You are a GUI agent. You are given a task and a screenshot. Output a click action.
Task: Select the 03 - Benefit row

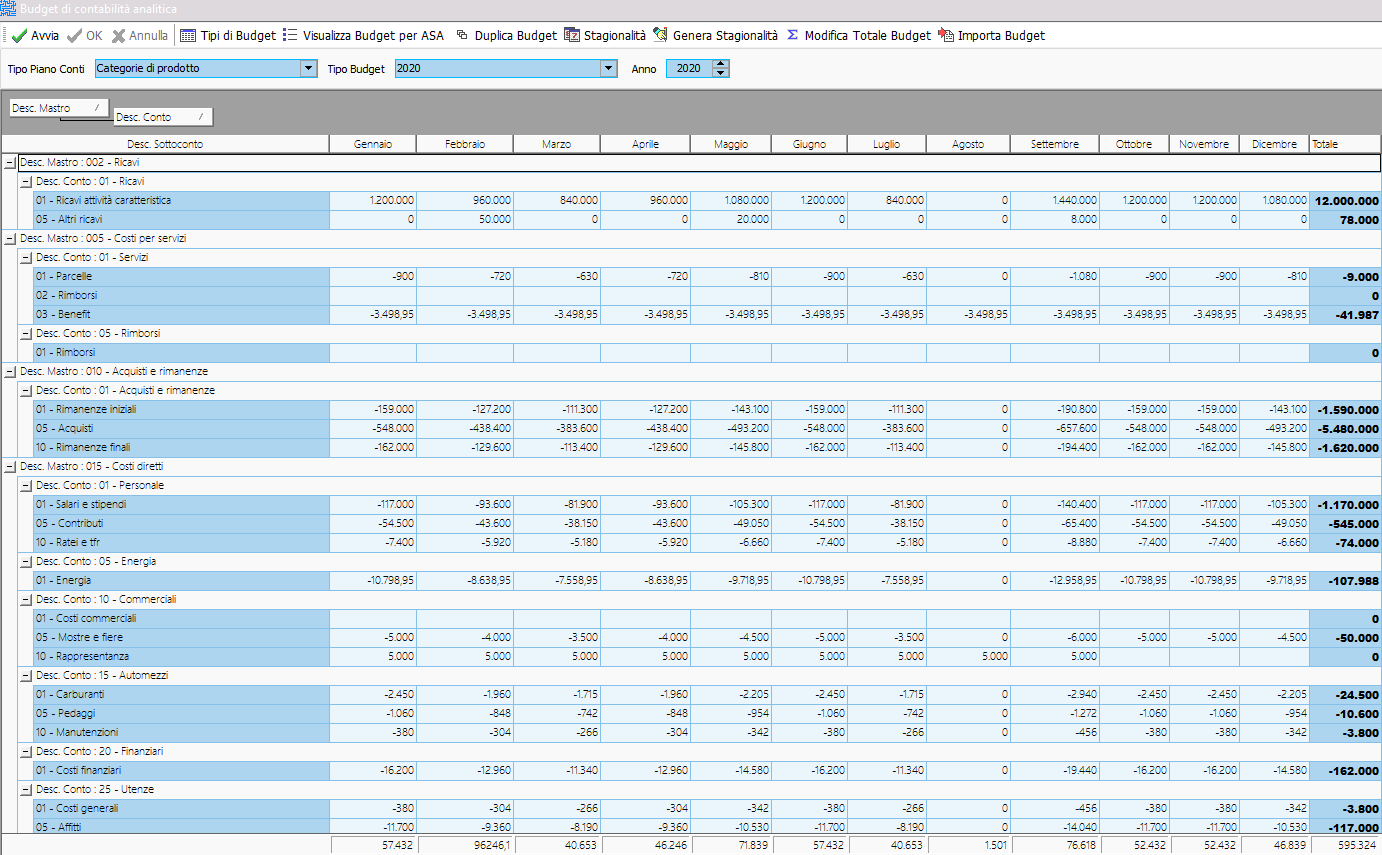(x=706, y=314)
